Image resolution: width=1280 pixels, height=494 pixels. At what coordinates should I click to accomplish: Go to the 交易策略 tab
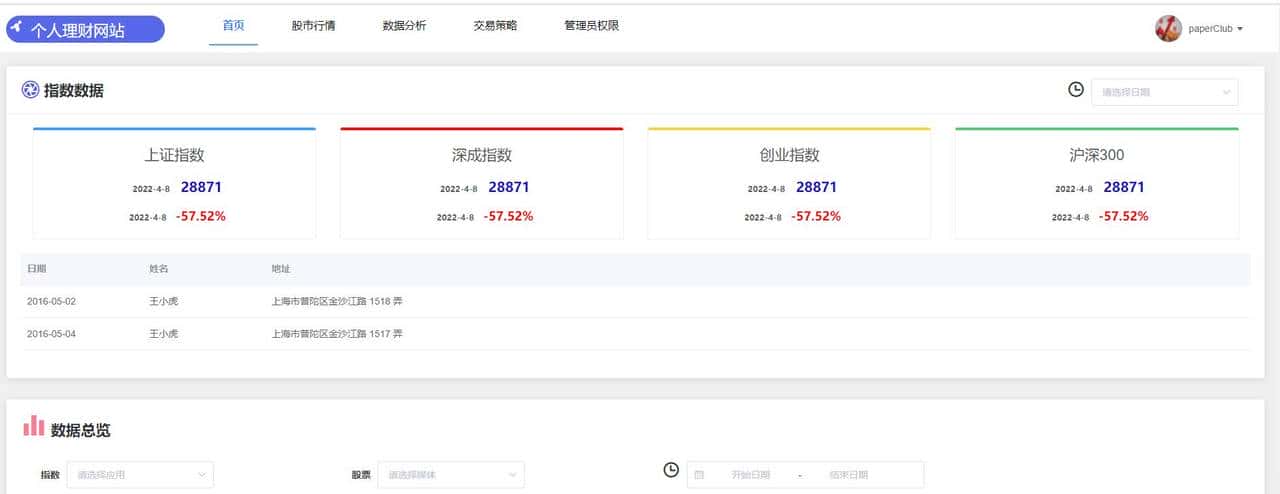495,26
